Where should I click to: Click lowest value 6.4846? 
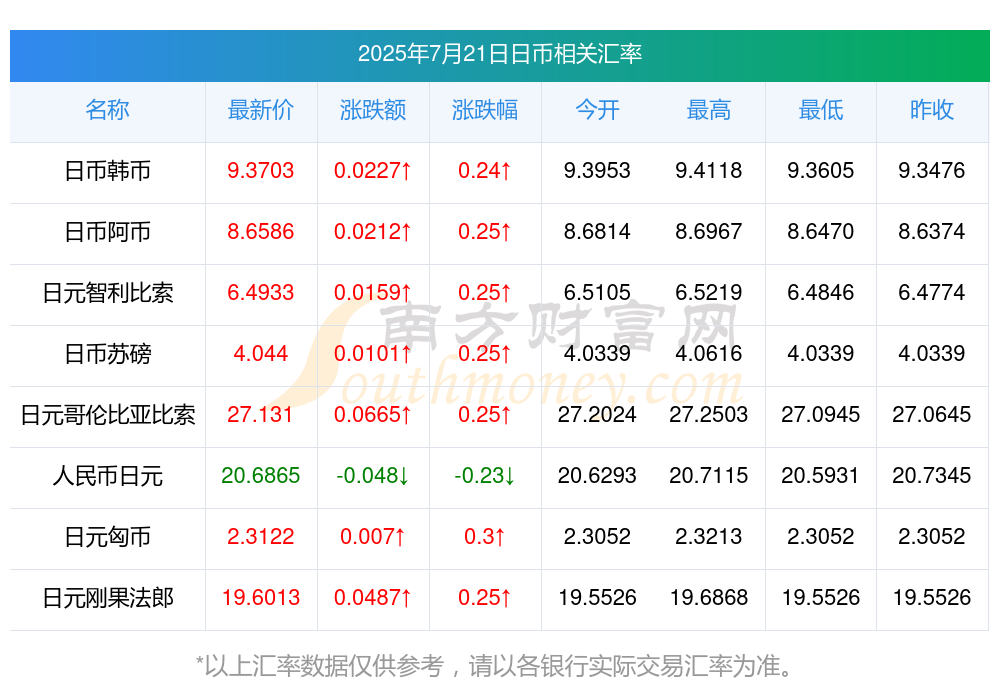(x=821, y=292)
